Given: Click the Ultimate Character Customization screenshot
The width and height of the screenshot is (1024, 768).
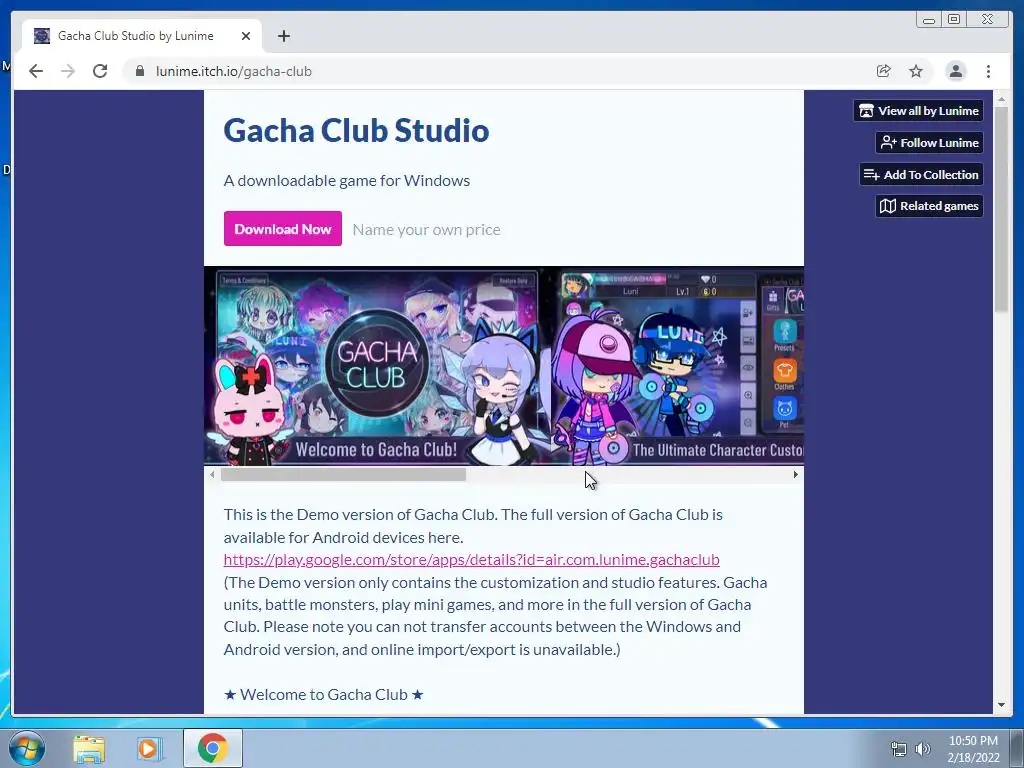Looking at the screenshot, I should (678, 366).
